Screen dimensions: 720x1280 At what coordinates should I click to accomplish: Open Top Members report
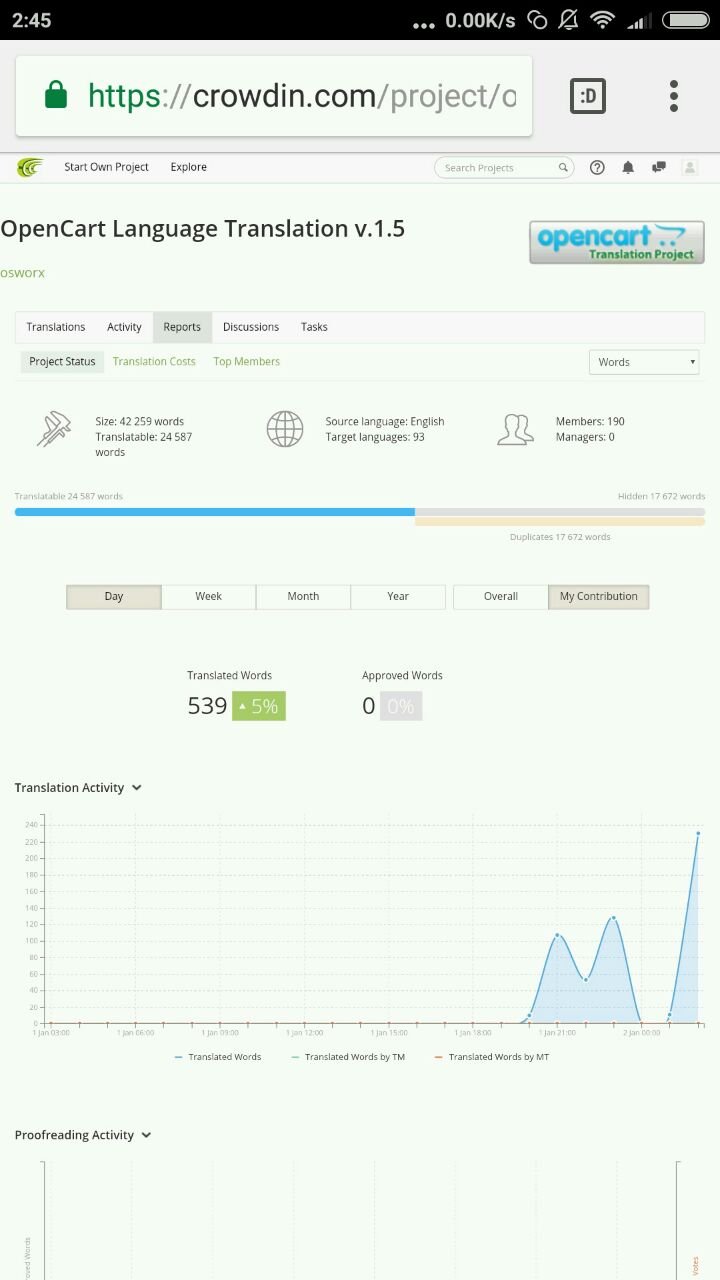[x=247, y=362]
